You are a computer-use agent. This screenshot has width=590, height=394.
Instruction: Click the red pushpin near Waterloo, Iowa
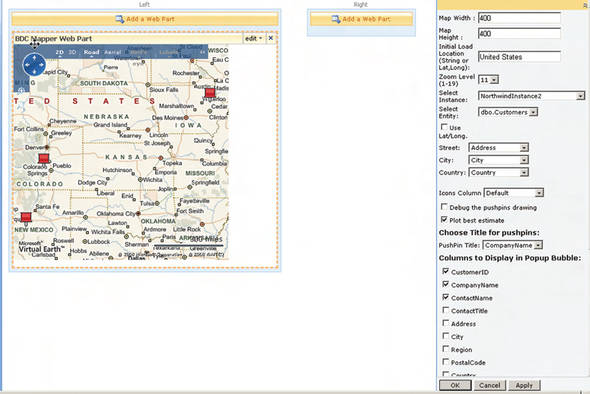(x=210, y=93)
